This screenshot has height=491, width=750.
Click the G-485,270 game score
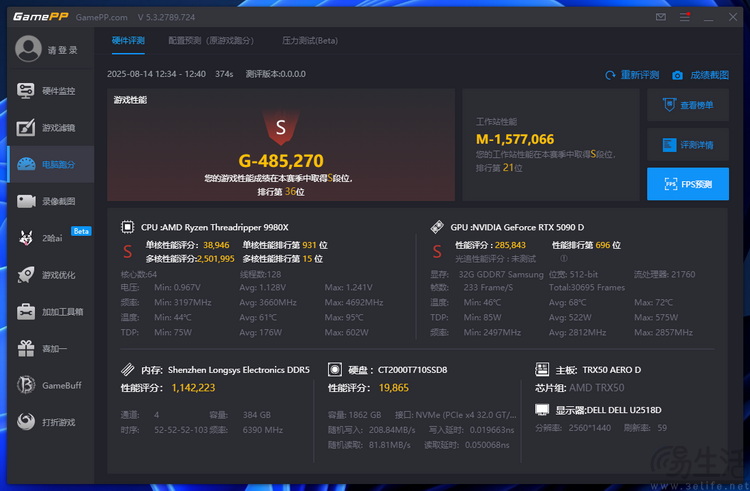point(281,161)
